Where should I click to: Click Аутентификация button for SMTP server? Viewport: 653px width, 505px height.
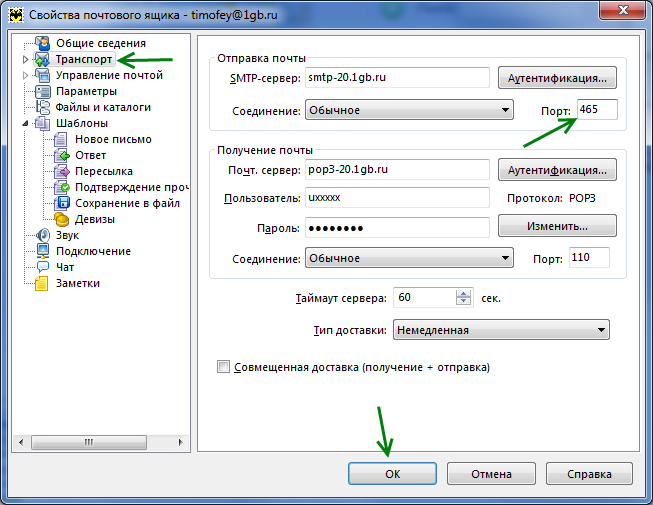coord(557,78)
